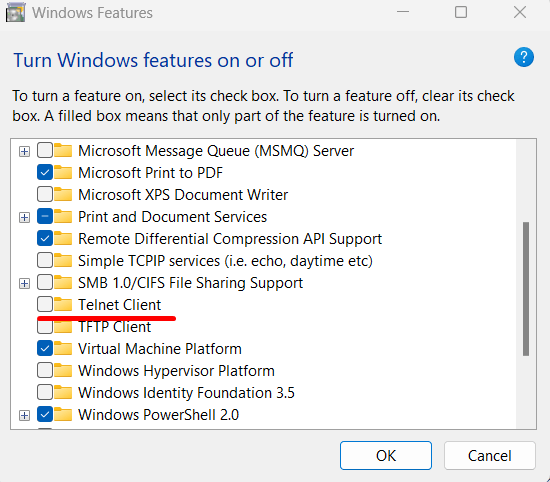The image size is (550, 482).
Task: Select the TFTP Client label
Action: point(114,327)
